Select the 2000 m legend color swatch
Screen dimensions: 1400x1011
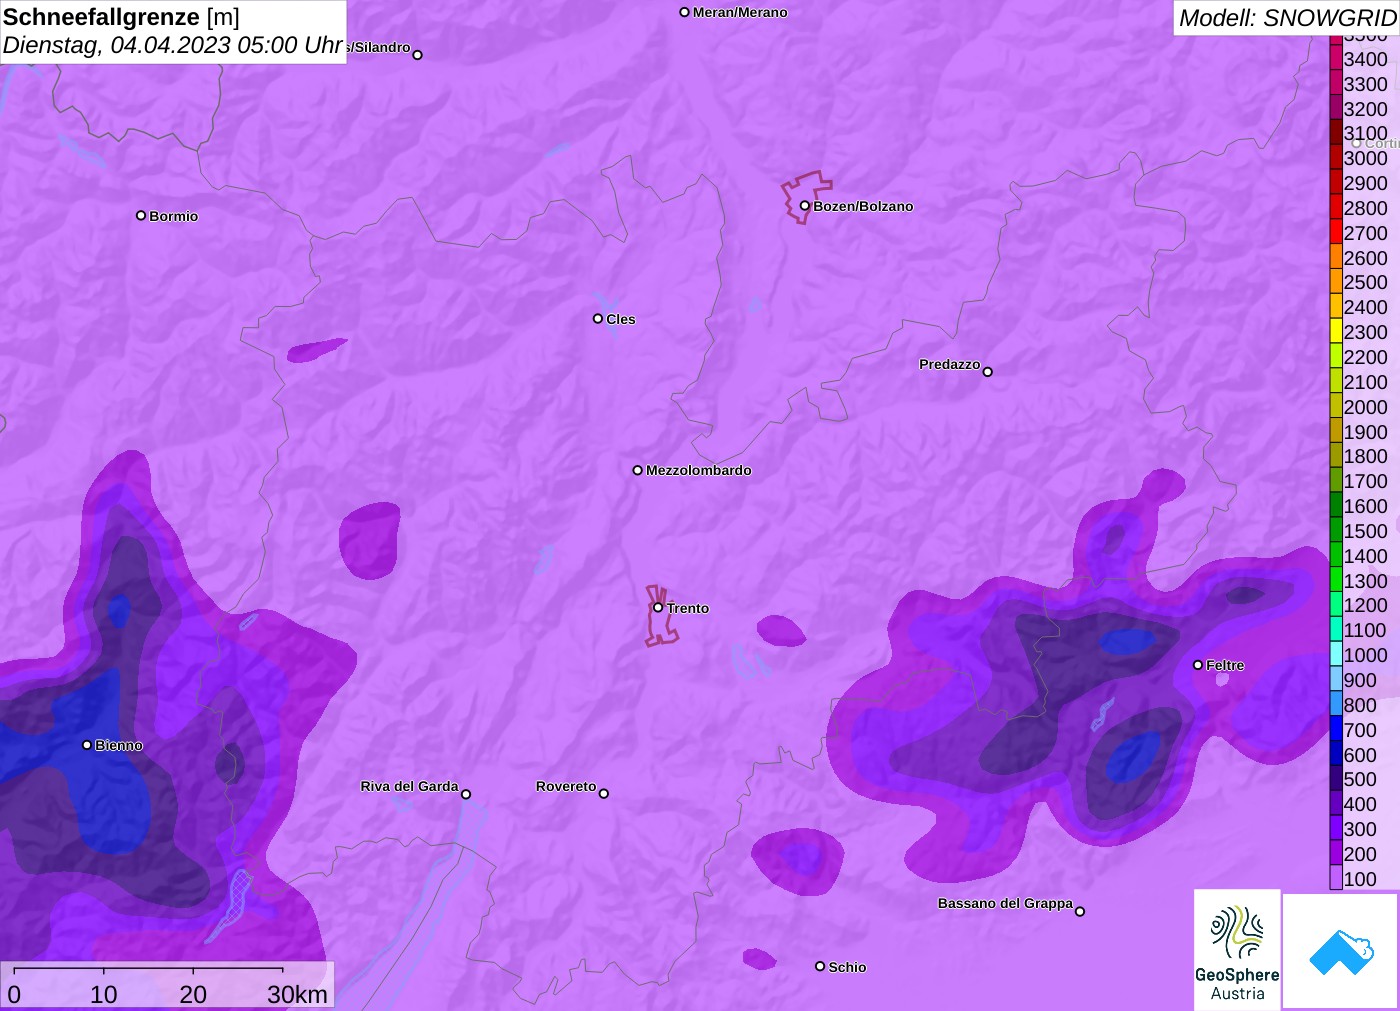[1336, 407]
